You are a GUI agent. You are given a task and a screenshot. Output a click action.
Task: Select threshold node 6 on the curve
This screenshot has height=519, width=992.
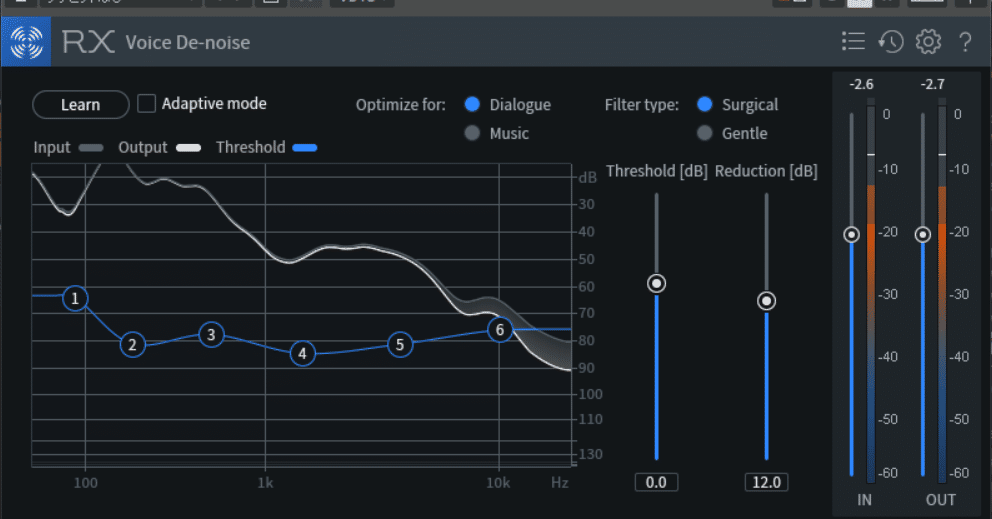(500, 330)
